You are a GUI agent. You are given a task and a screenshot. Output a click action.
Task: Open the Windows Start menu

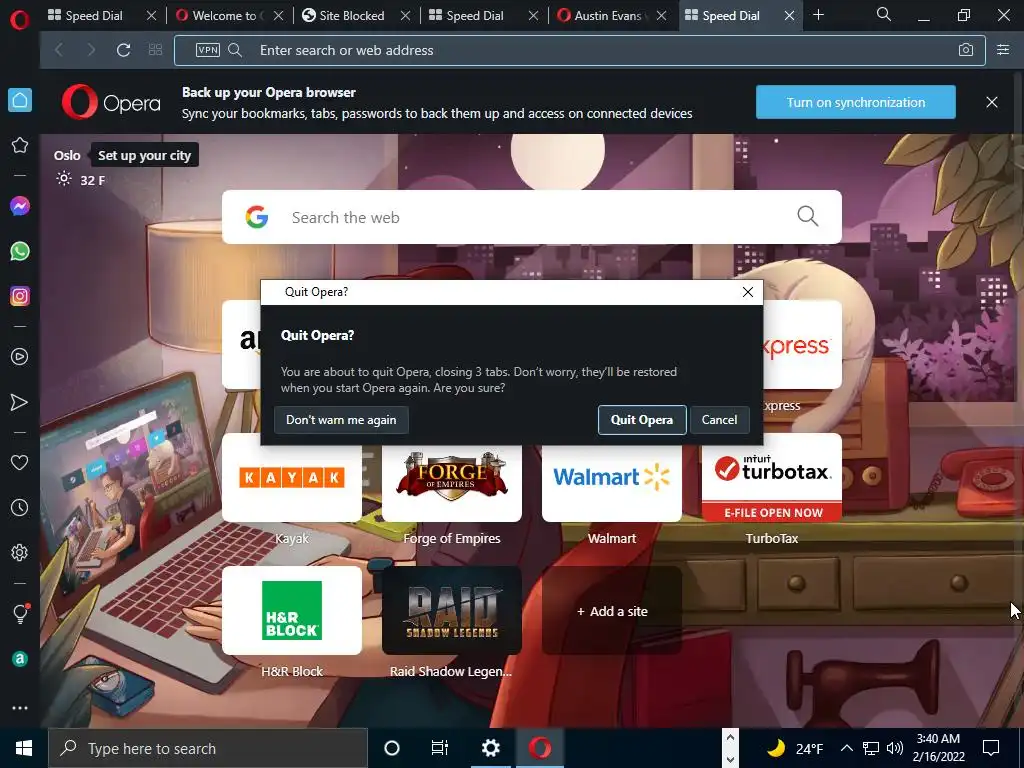[24, 748]
